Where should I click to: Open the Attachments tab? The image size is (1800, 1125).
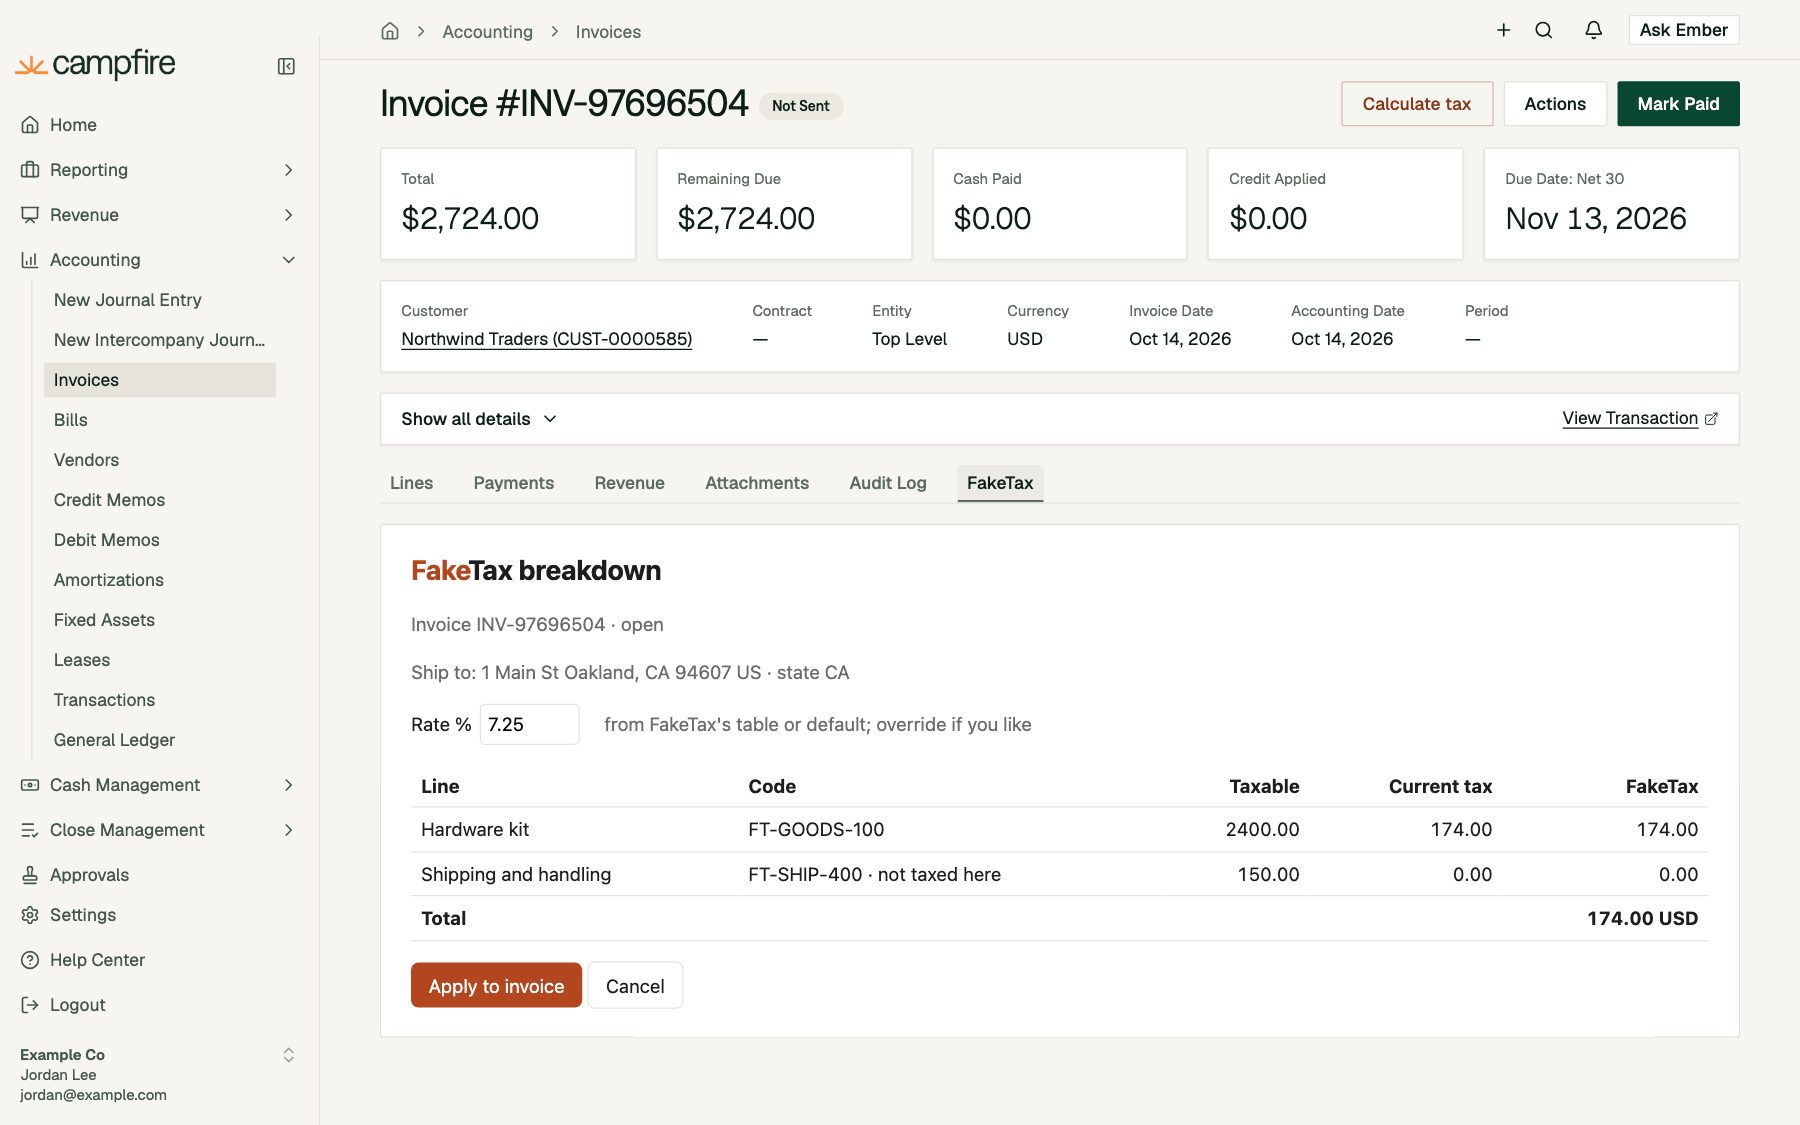[x=757, y=483]
